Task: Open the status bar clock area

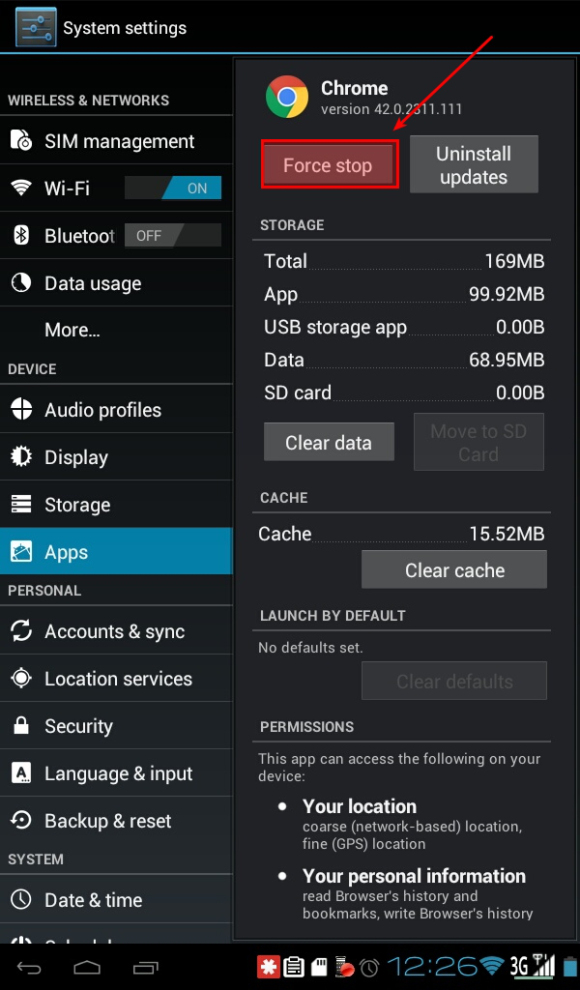Action: point(432,967)
